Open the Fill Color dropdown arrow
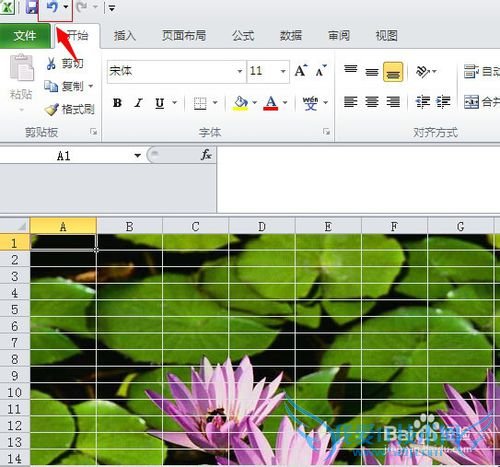 254,102
